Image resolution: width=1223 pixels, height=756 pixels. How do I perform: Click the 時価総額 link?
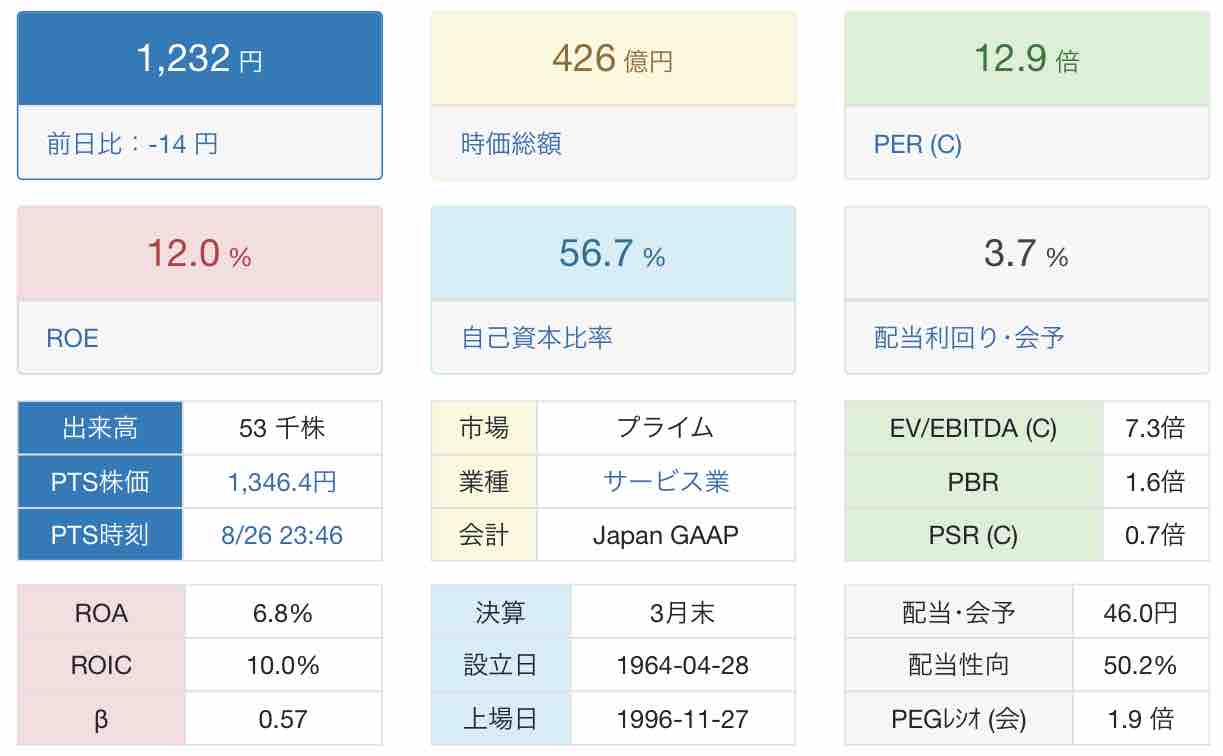point(511,144)
